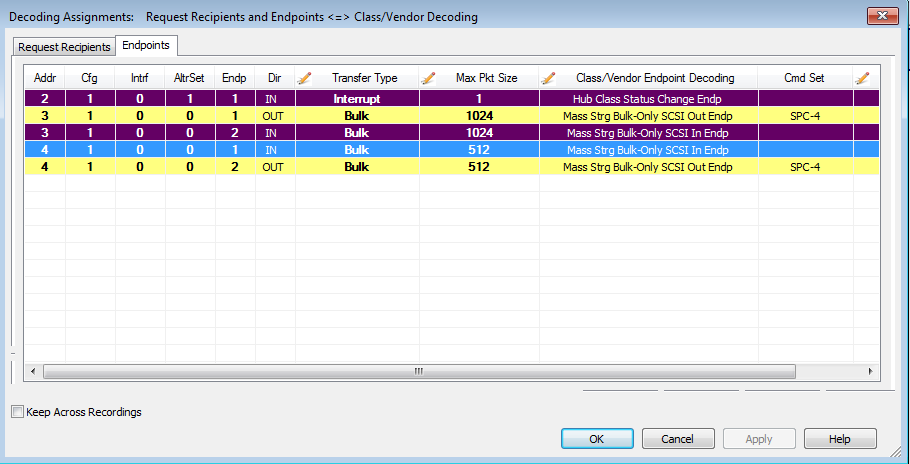Image resolution: width=910 pixels, height=464 pixels.
Task: Click the horizontal scrollbar right arrow
Action: (870, 371)
